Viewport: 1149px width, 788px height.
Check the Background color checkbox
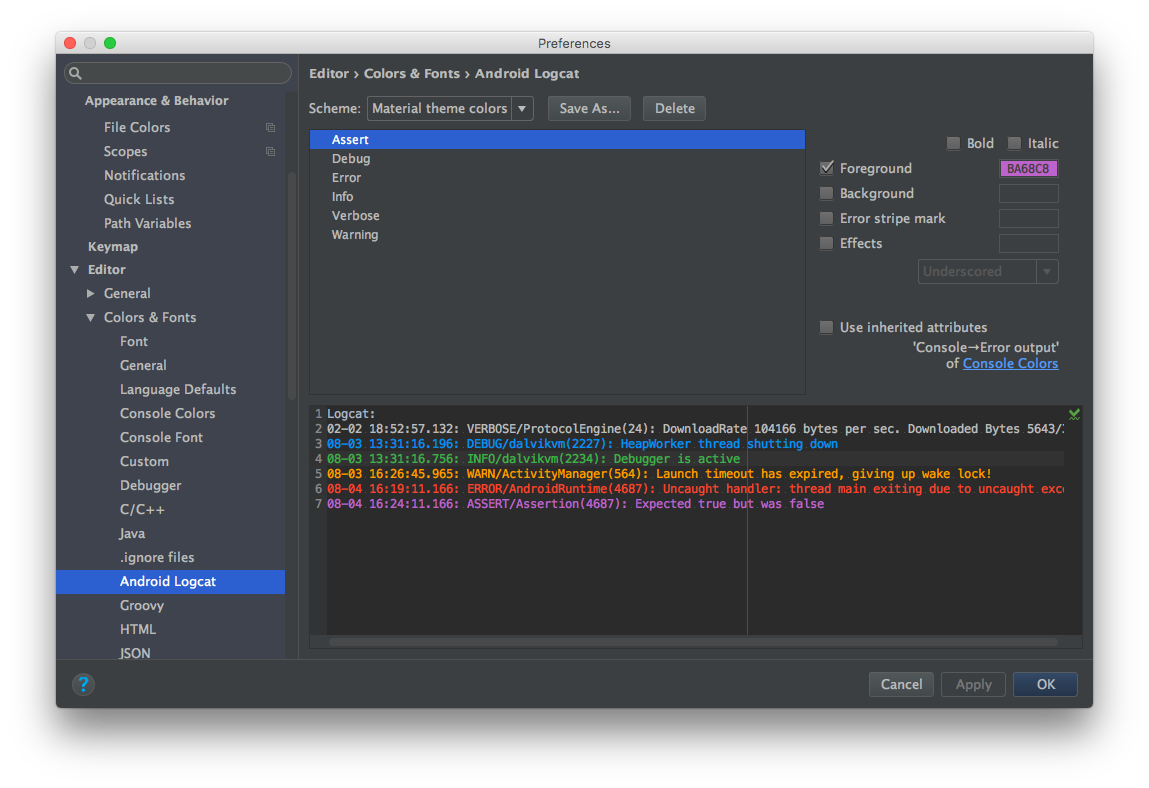(826, 193)
